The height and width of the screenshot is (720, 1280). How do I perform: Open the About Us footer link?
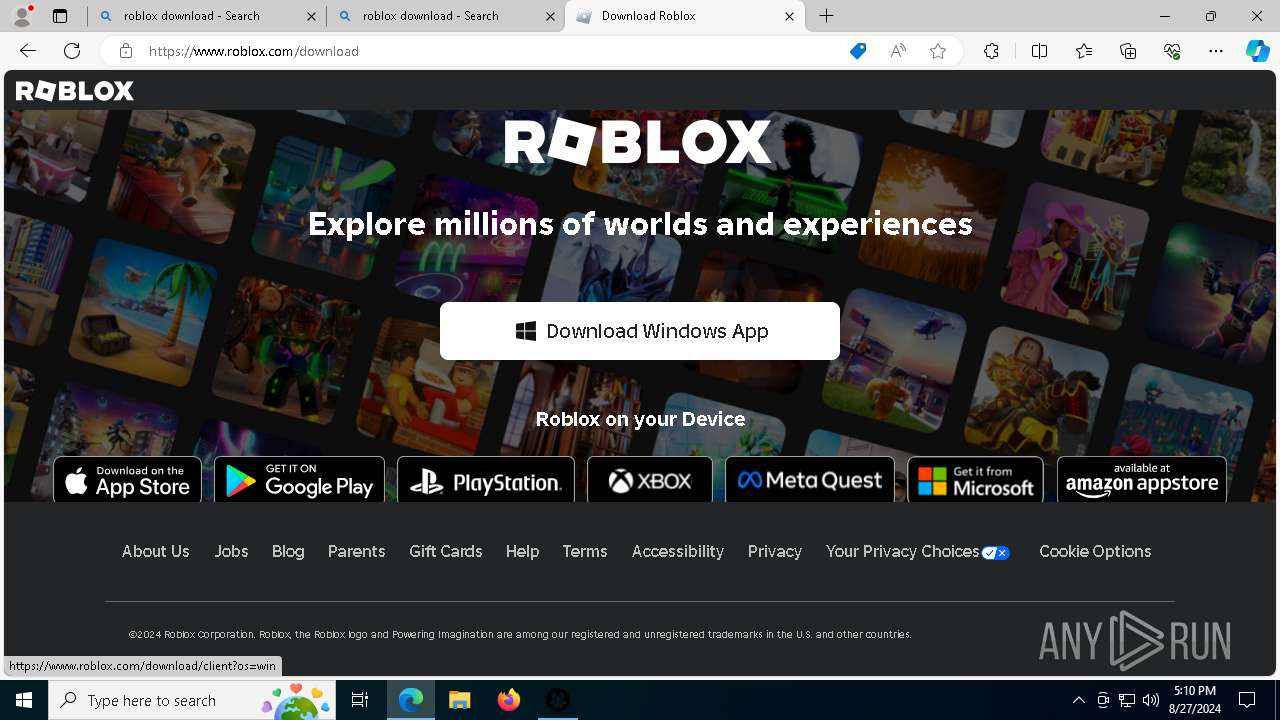pos(155,551)
